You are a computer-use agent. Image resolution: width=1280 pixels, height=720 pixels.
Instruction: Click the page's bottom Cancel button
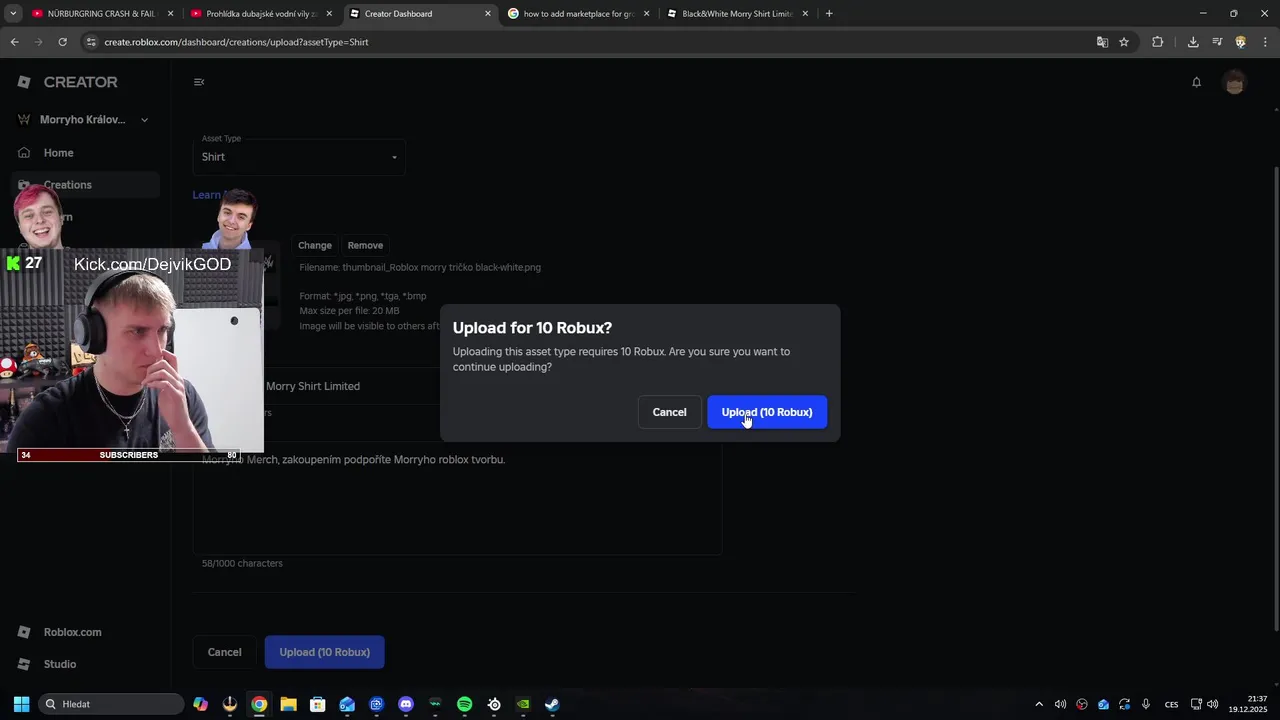pos(224,652)
